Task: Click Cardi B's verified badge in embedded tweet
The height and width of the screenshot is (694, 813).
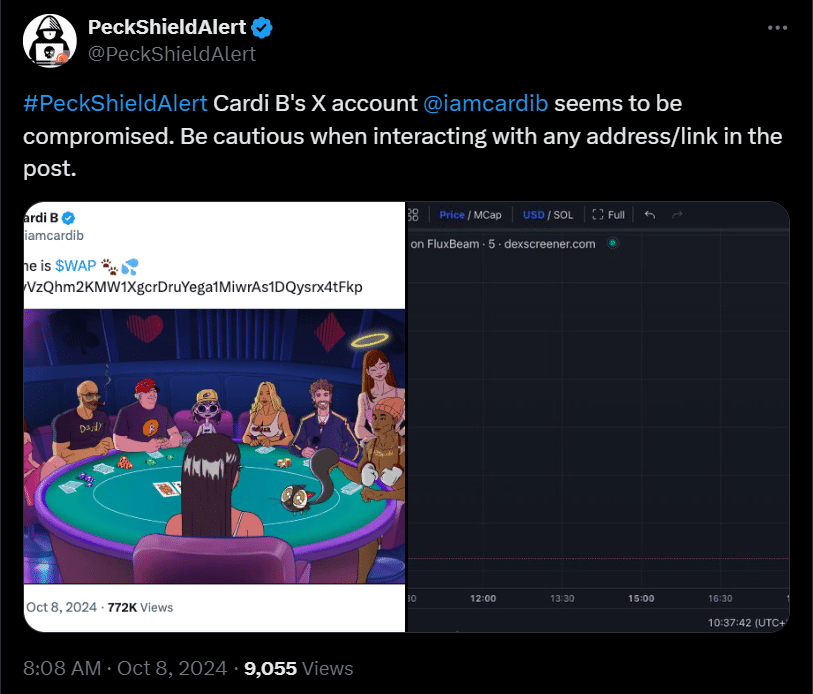Action: 66,217
